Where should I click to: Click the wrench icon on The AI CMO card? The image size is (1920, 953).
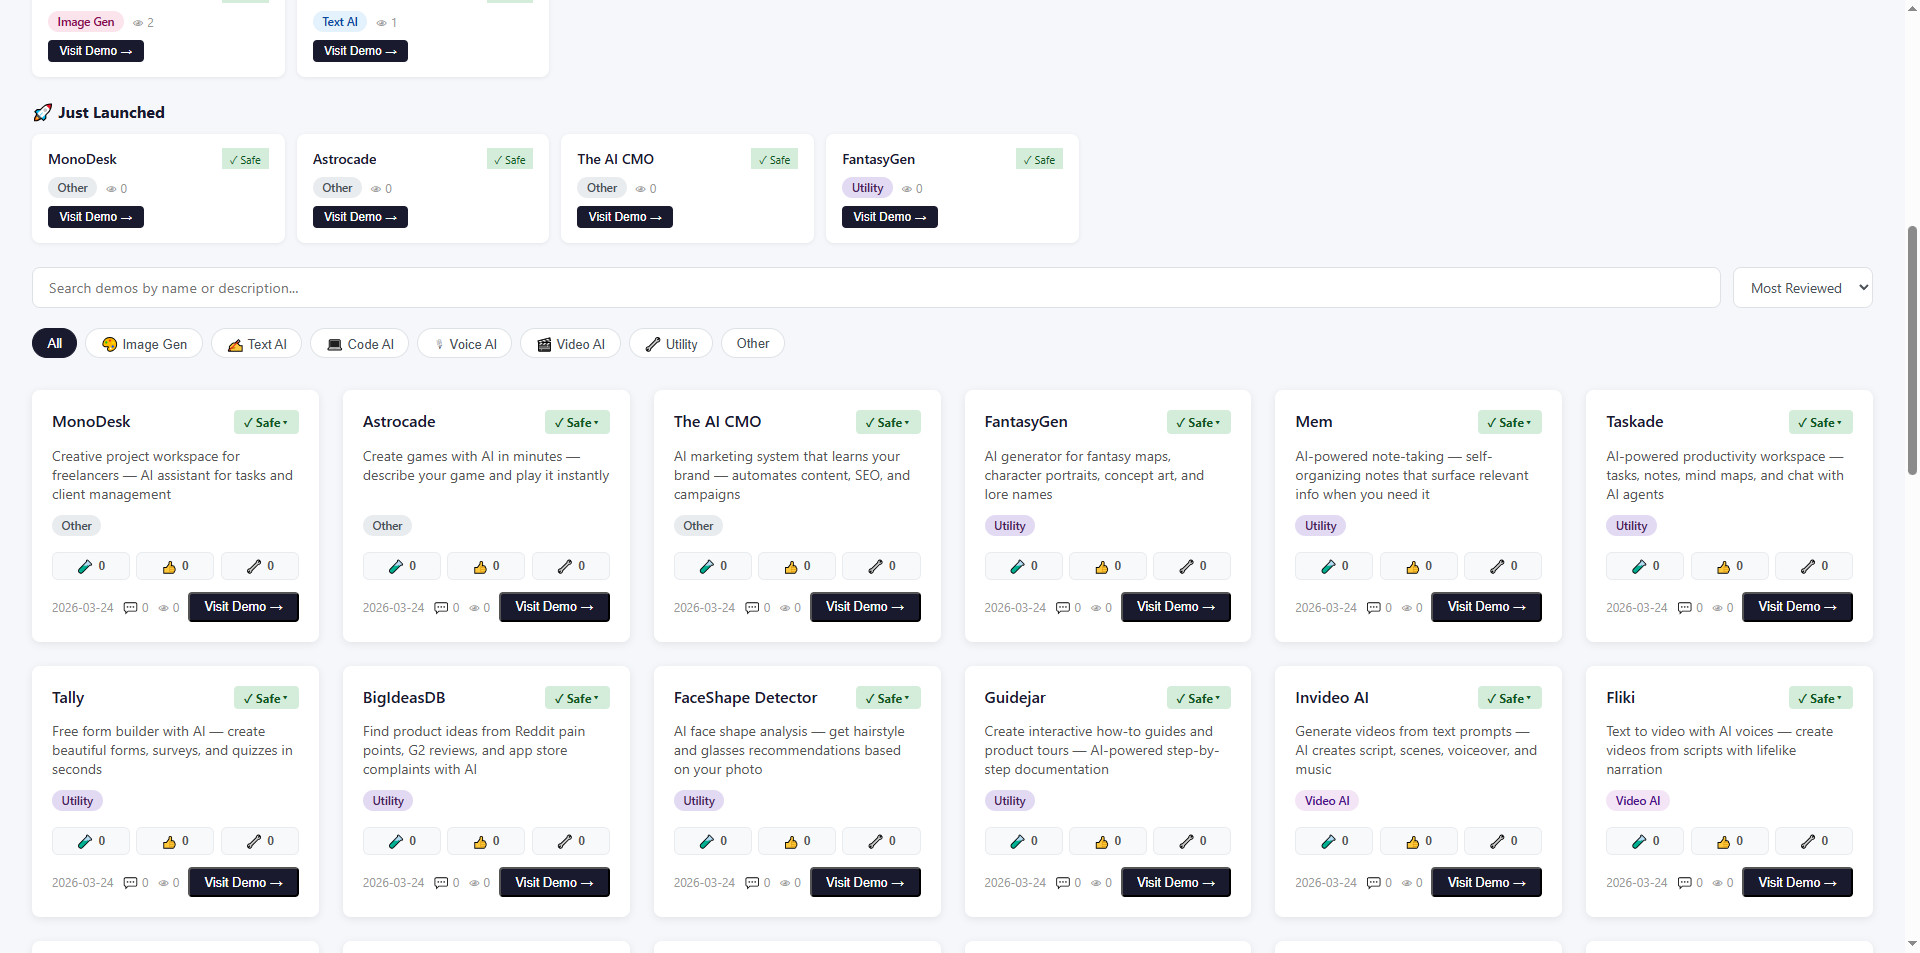click(876, 567)
